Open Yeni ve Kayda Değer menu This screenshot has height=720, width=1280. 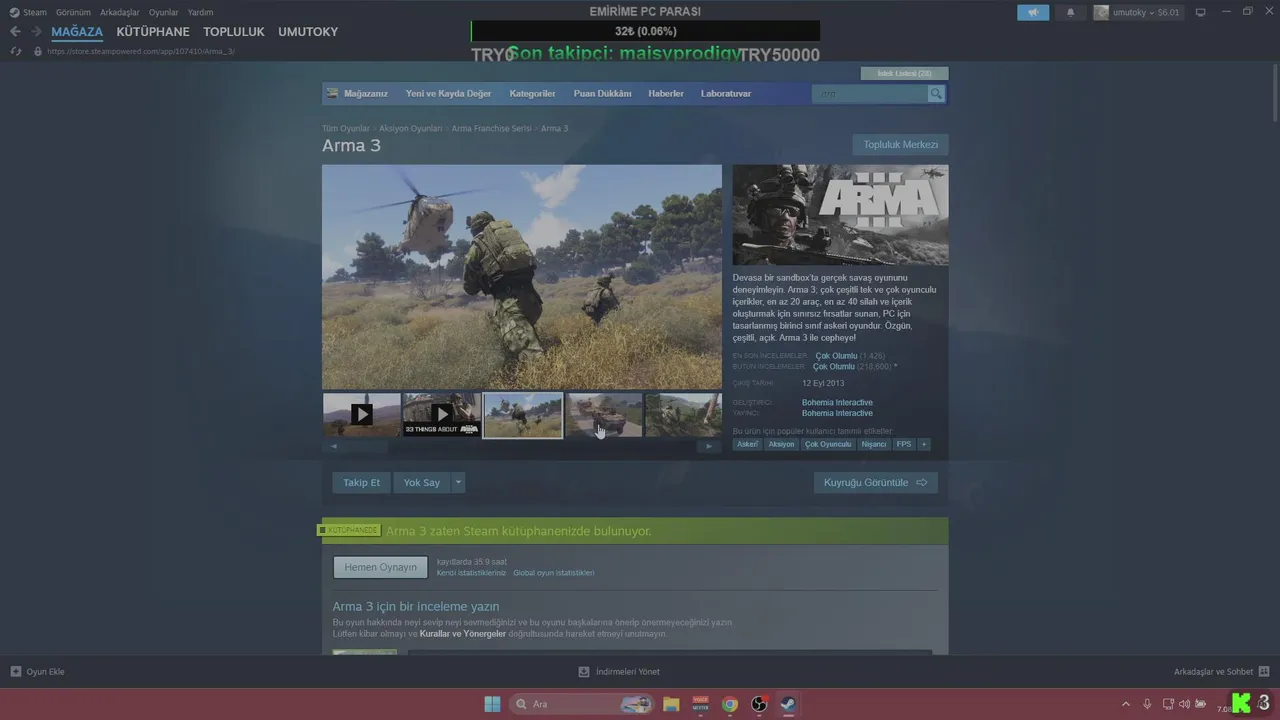[x=448, y=93]
